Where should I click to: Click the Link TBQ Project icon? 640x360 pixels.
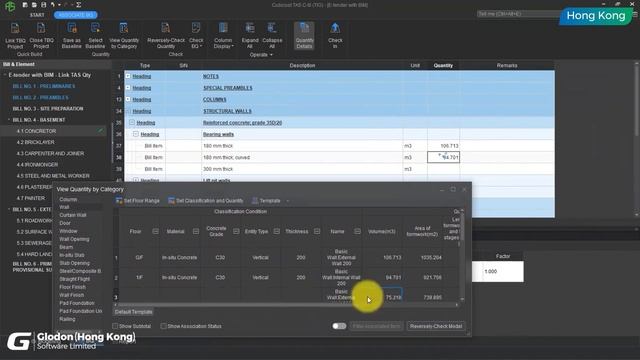[15, 29]
